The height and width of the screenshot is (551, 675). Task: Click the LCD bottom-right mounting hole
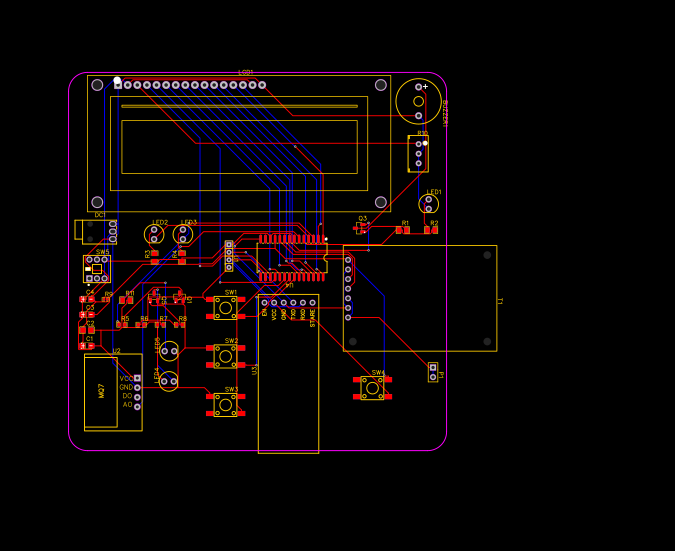click(x=381, y=202)
